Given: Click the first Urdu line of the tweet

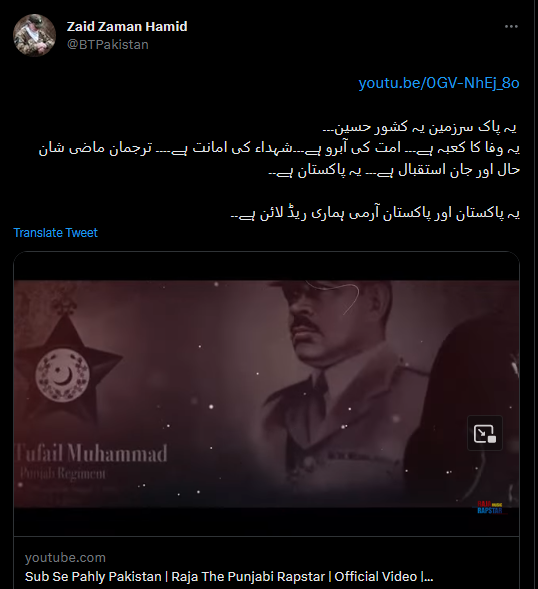Looking at the screenshot, I should [421, 128].
